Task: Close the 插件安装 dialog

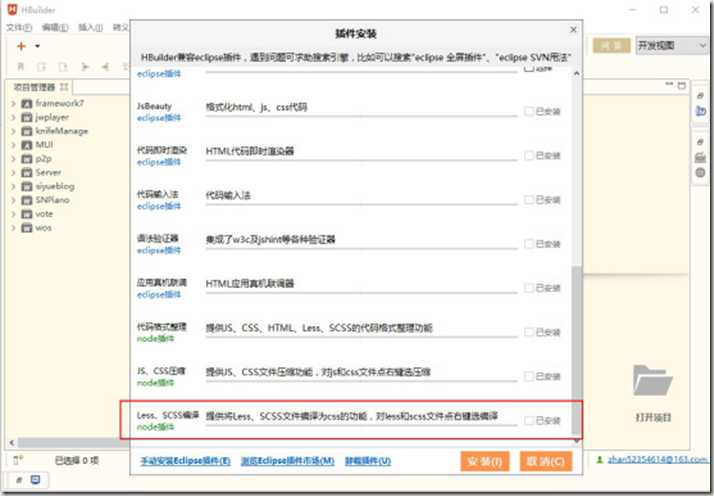Action: click(573, 30)
